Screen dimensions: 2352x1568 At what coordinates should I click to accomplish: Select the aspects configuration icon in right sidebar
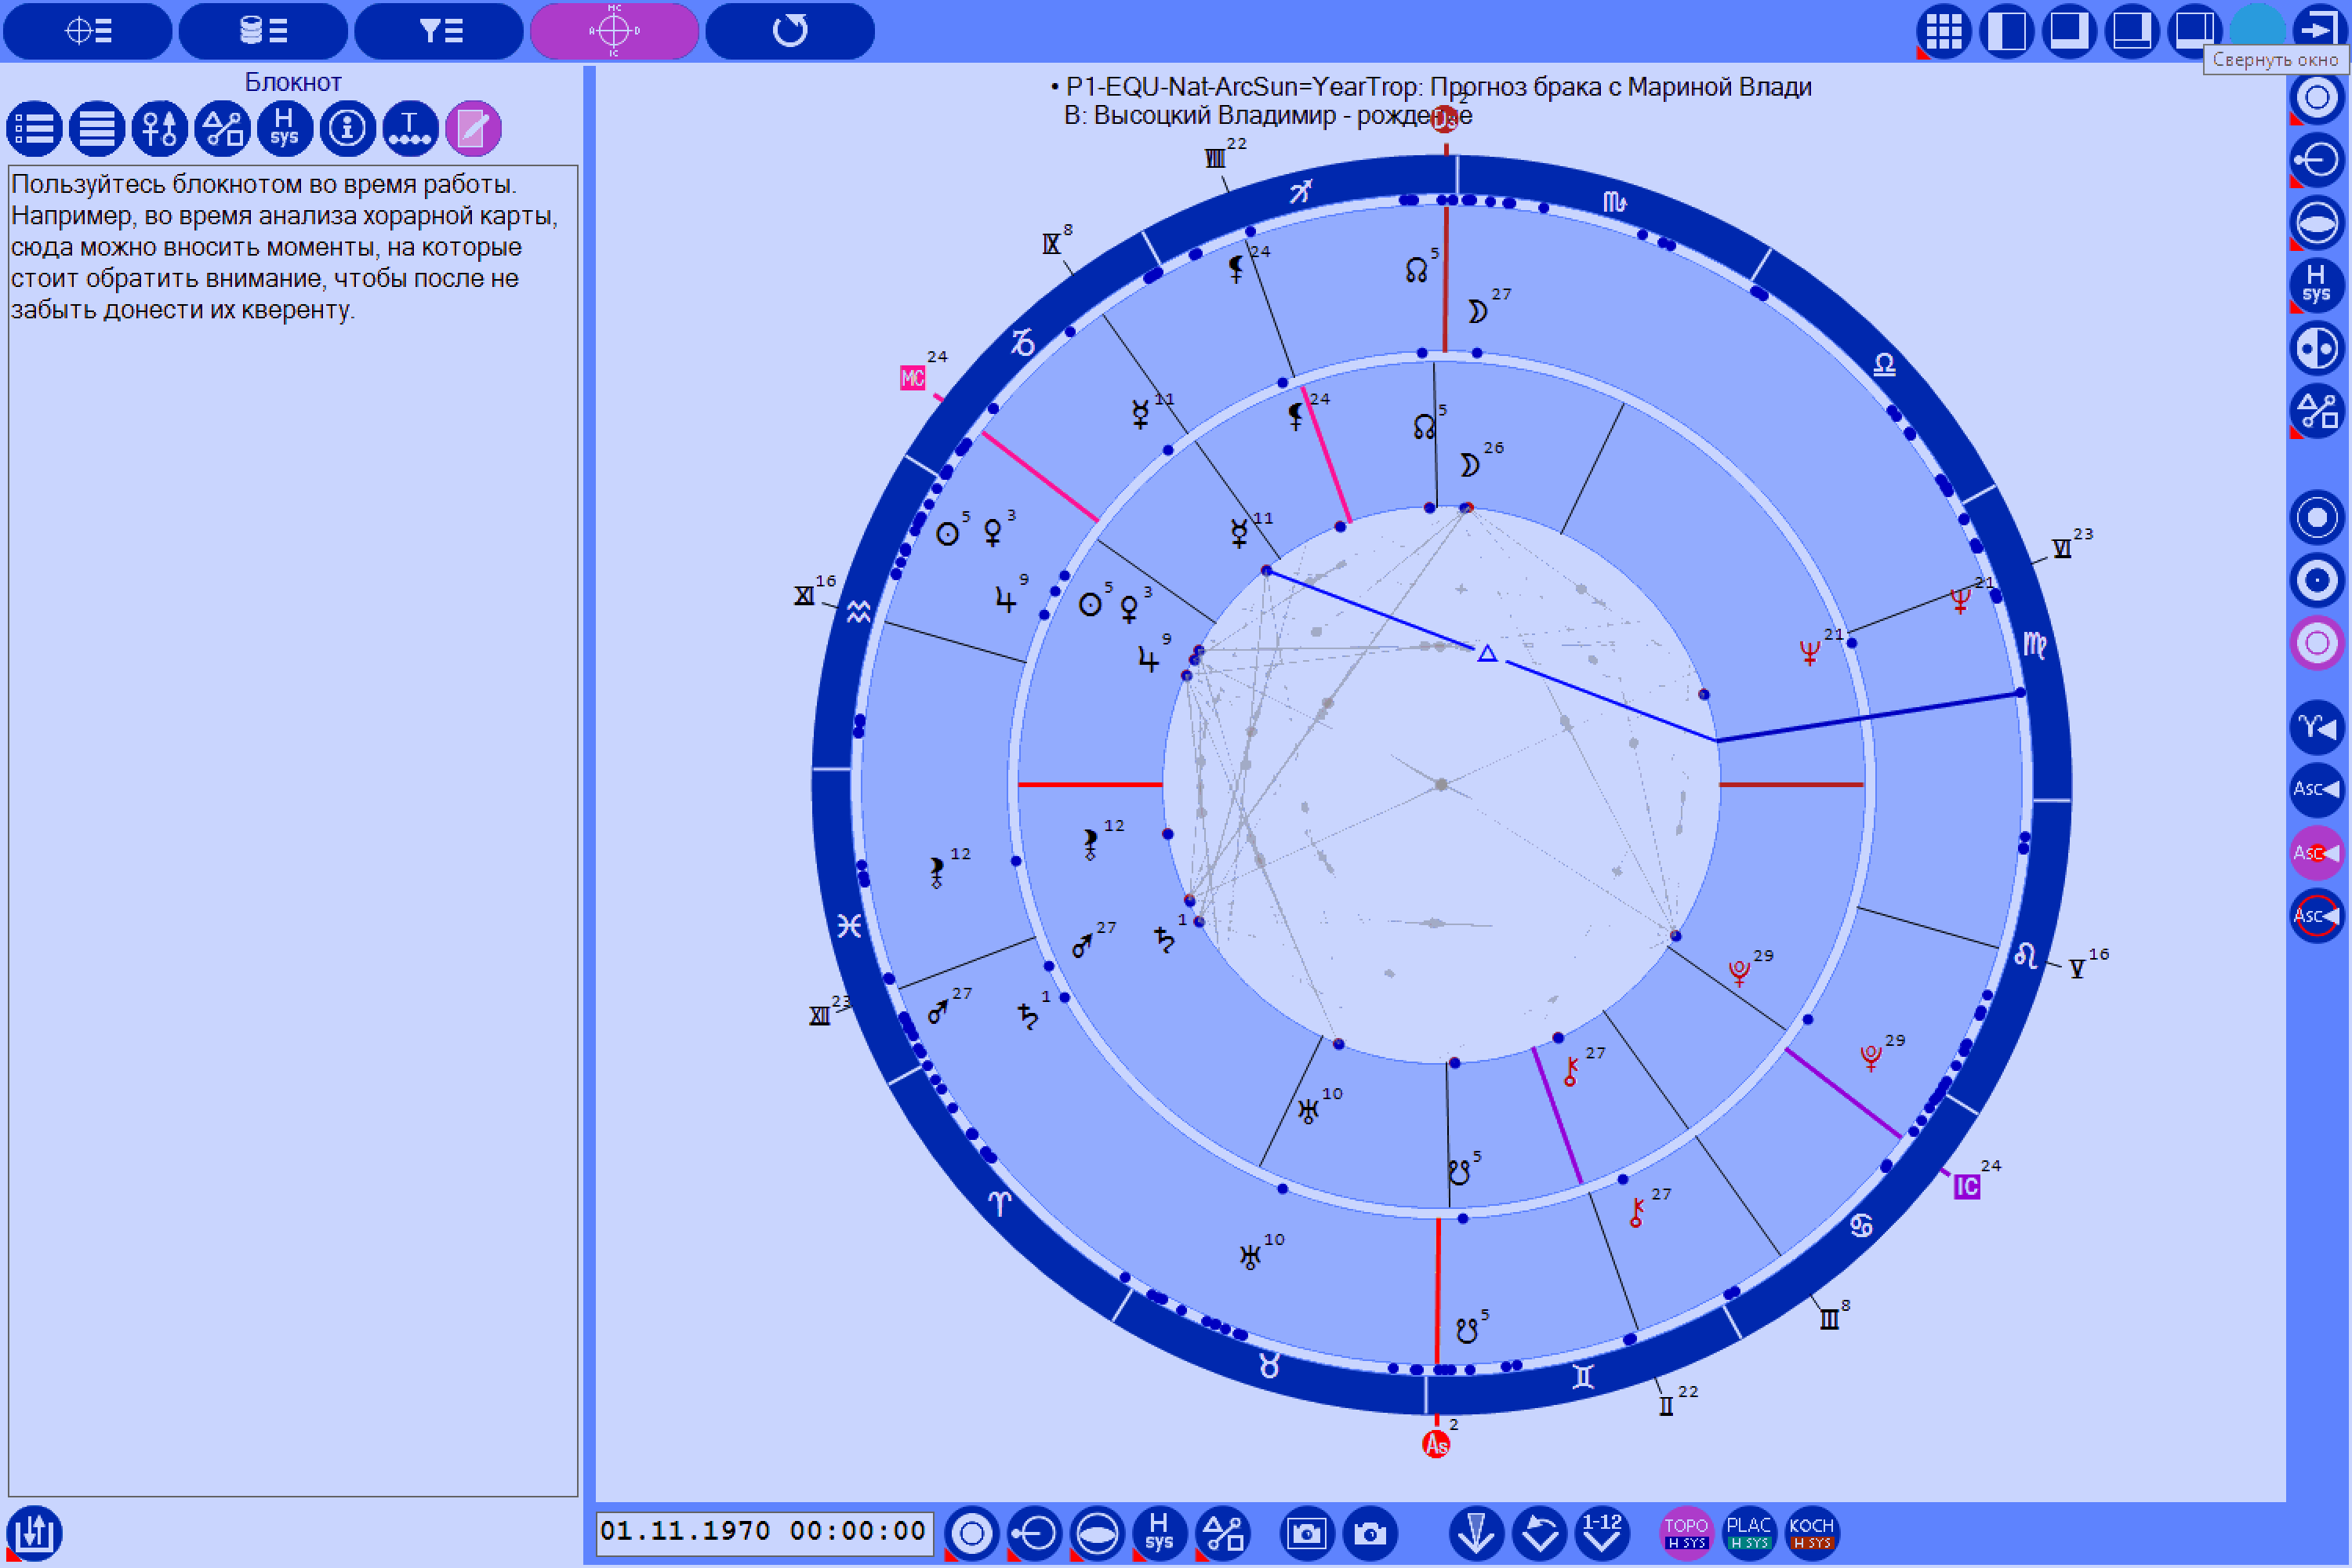point(2316,412)
